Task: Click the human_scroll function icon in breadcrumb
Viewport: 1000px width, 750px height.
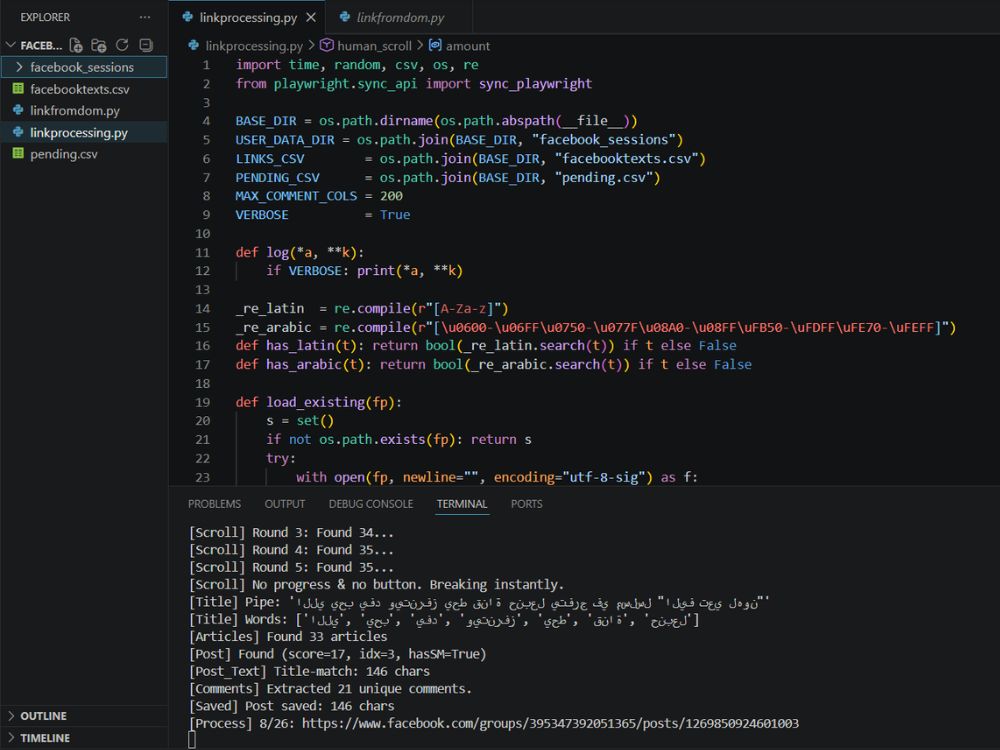Action: [x=327, y=45]
